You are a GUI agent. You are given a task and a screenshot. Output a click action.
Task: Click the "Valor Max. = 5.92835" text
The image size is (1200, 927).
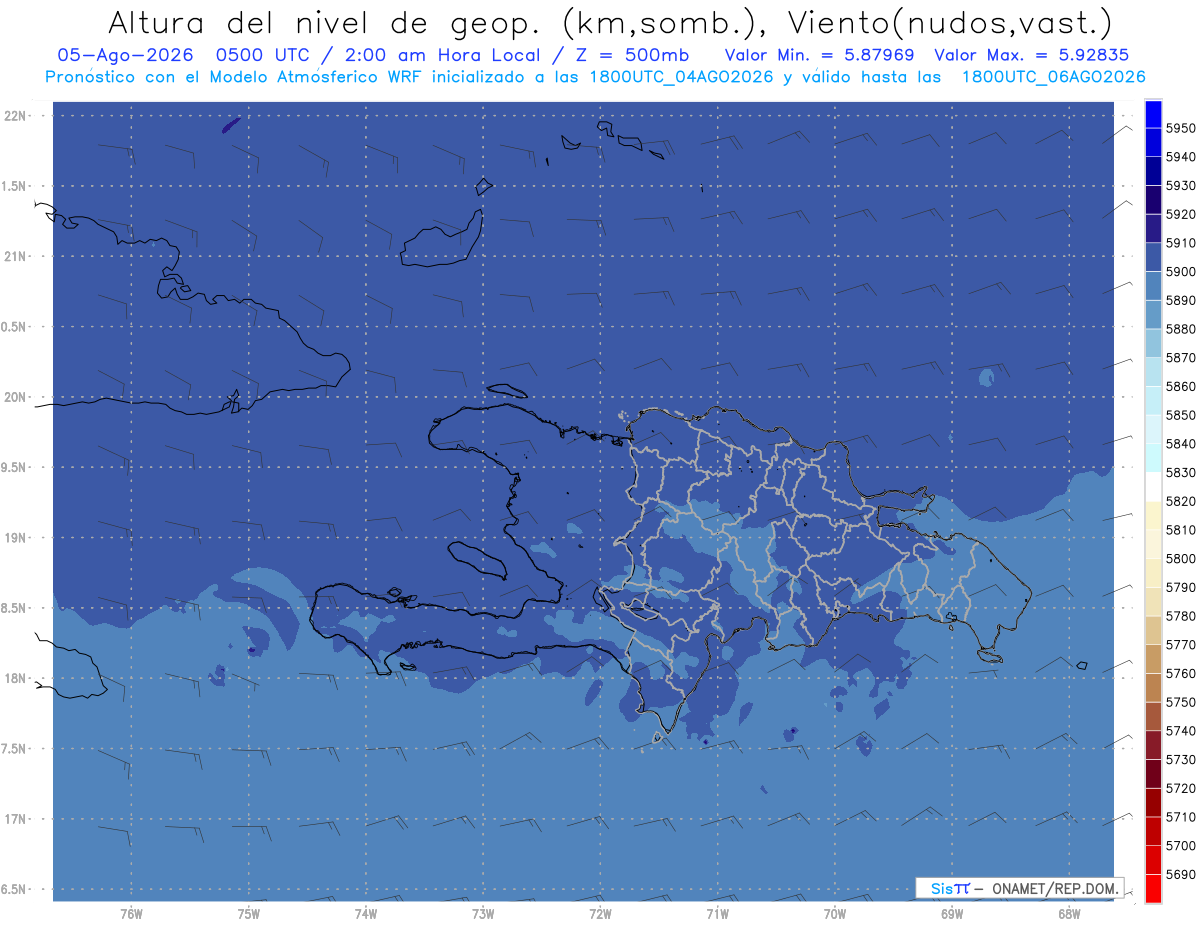1031,55
